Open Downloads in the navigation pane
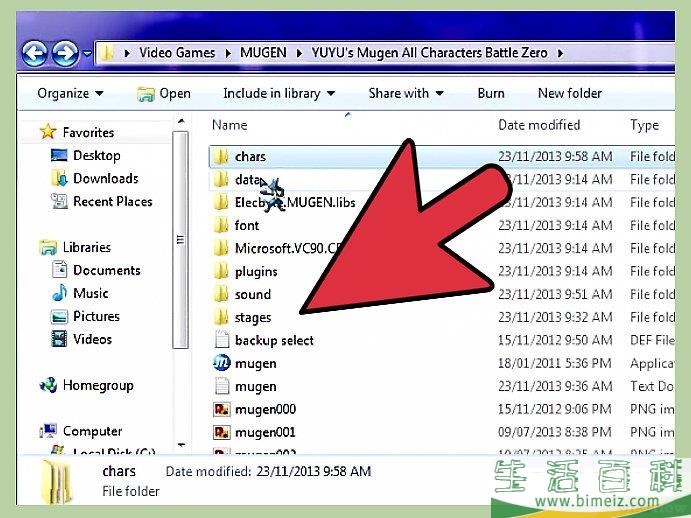The width and height of the screenshot is (691, 518). [106, 178]
